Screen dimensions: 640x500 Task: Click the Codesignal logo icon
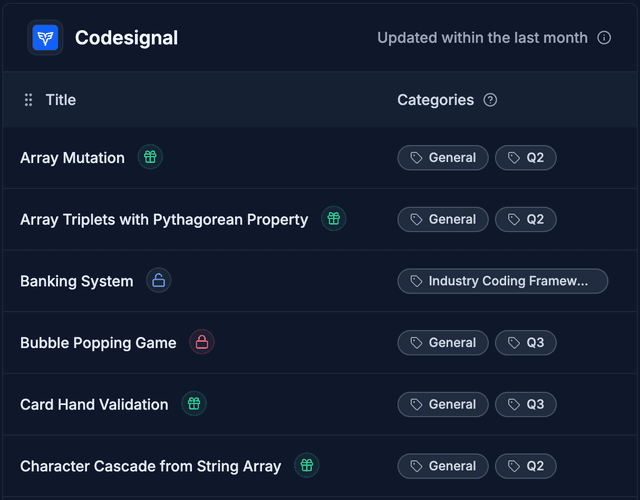point(45,38)
